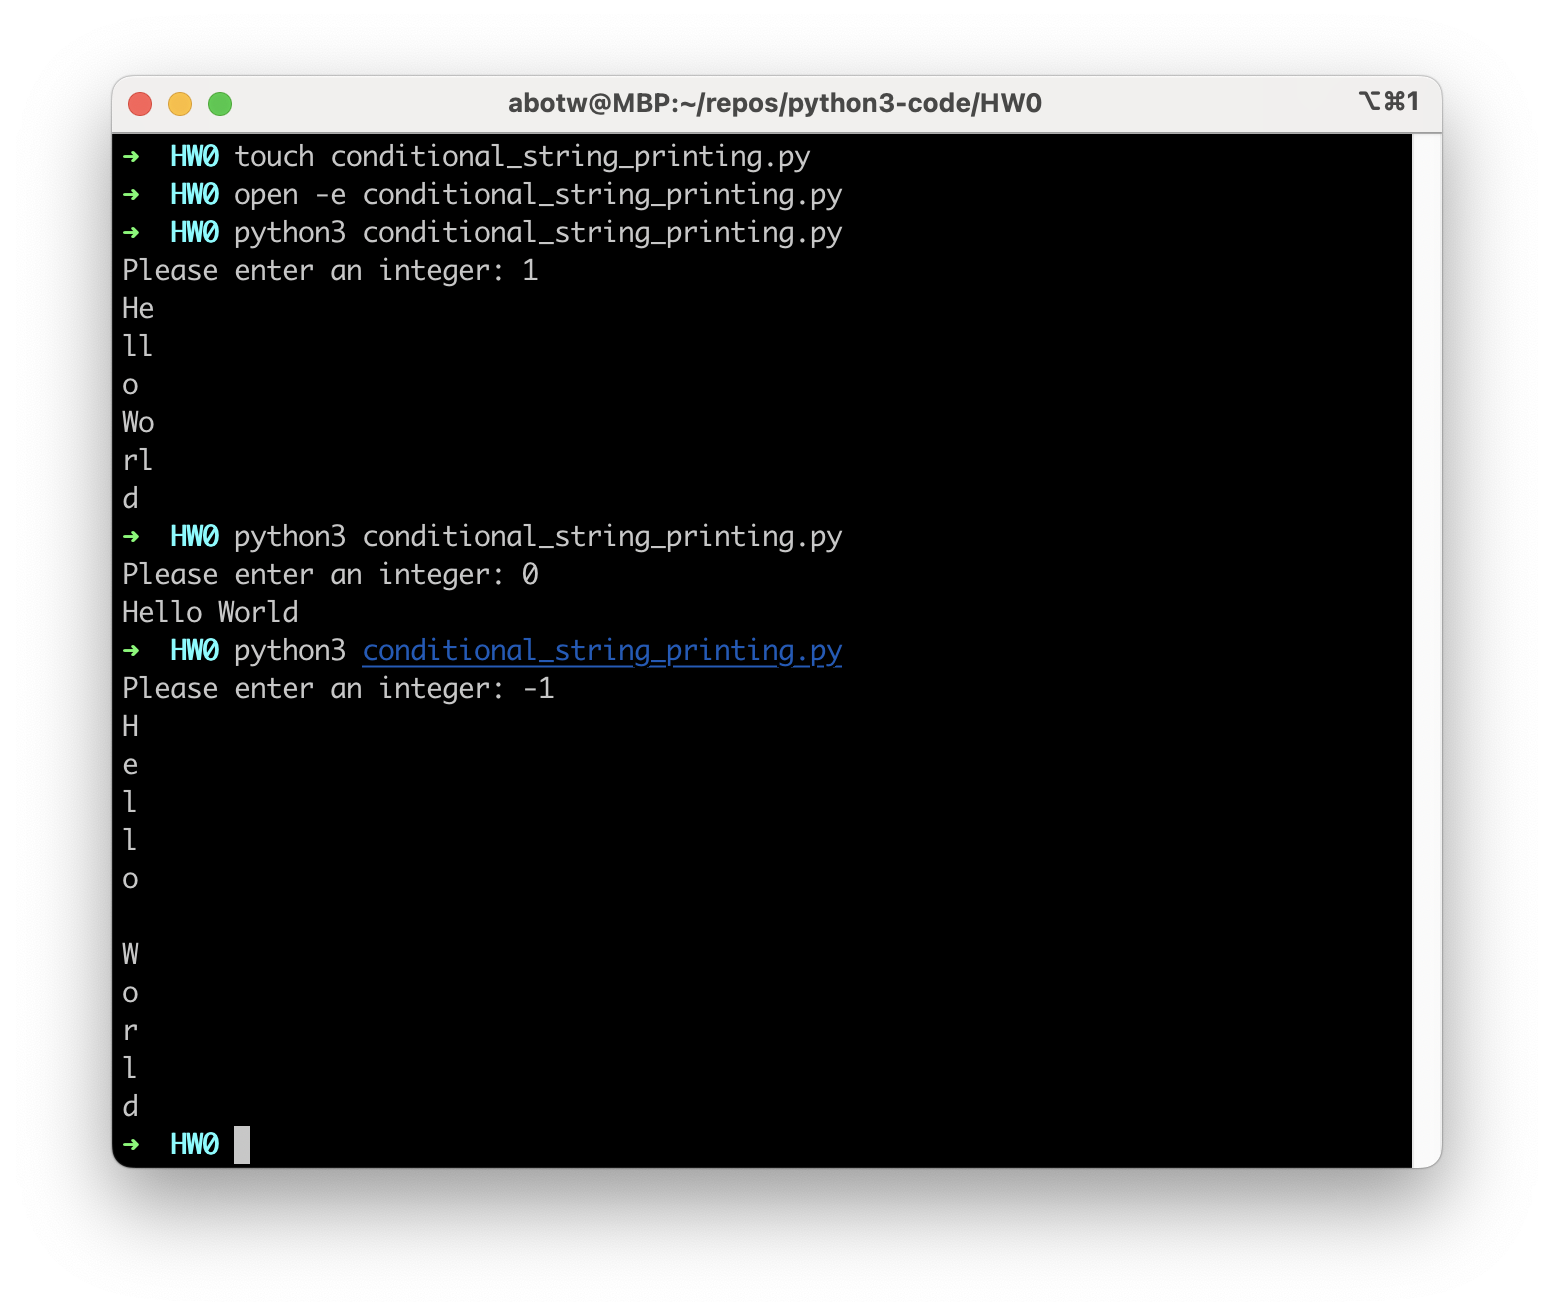This screenshot has height=1316, width=1554.
Task: Click the ⌥⌘1 shortcut indicator in title bar
Action: click(1389, 101)
